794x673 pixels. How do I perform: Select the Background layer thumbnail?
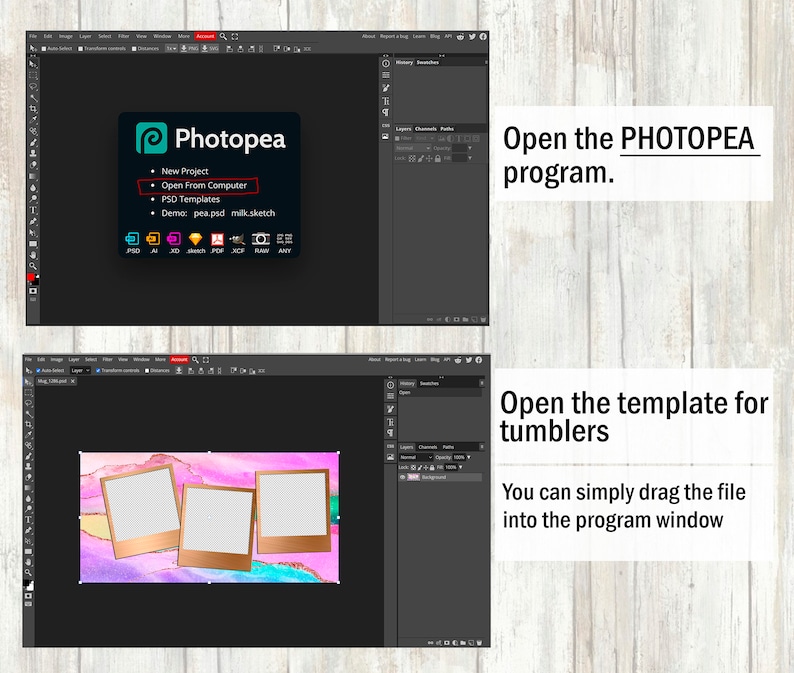click(x=413, y=477)
